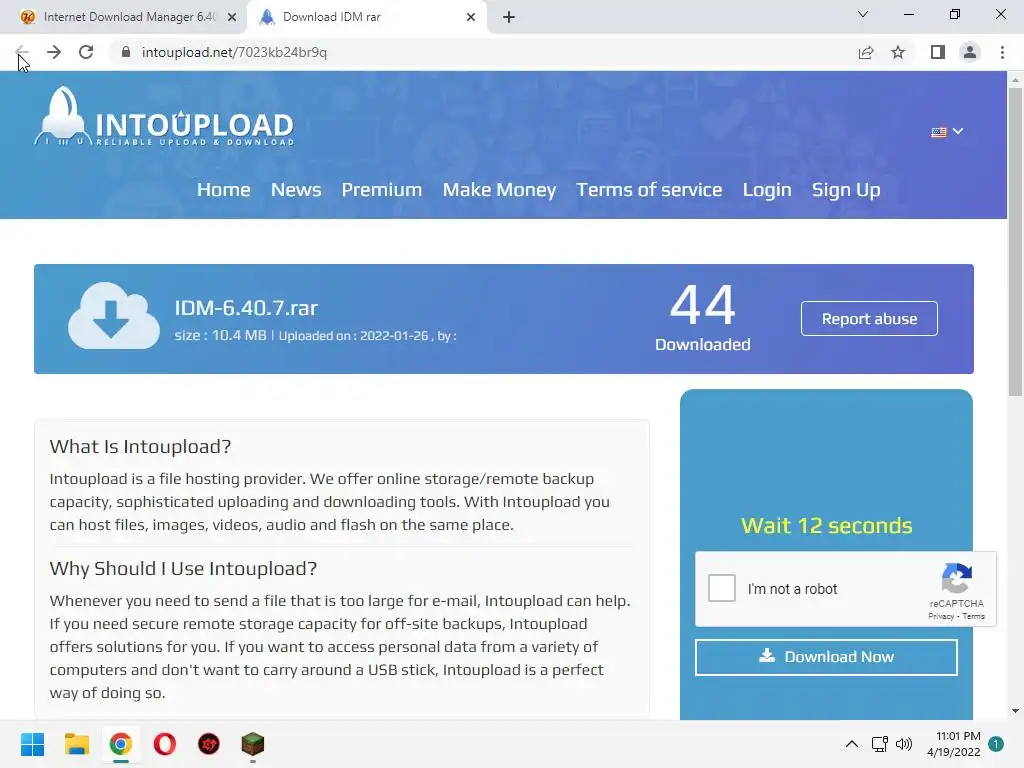Click the Intoupload rocket logo
The image size is (1024, 768).
click(164, 117)
